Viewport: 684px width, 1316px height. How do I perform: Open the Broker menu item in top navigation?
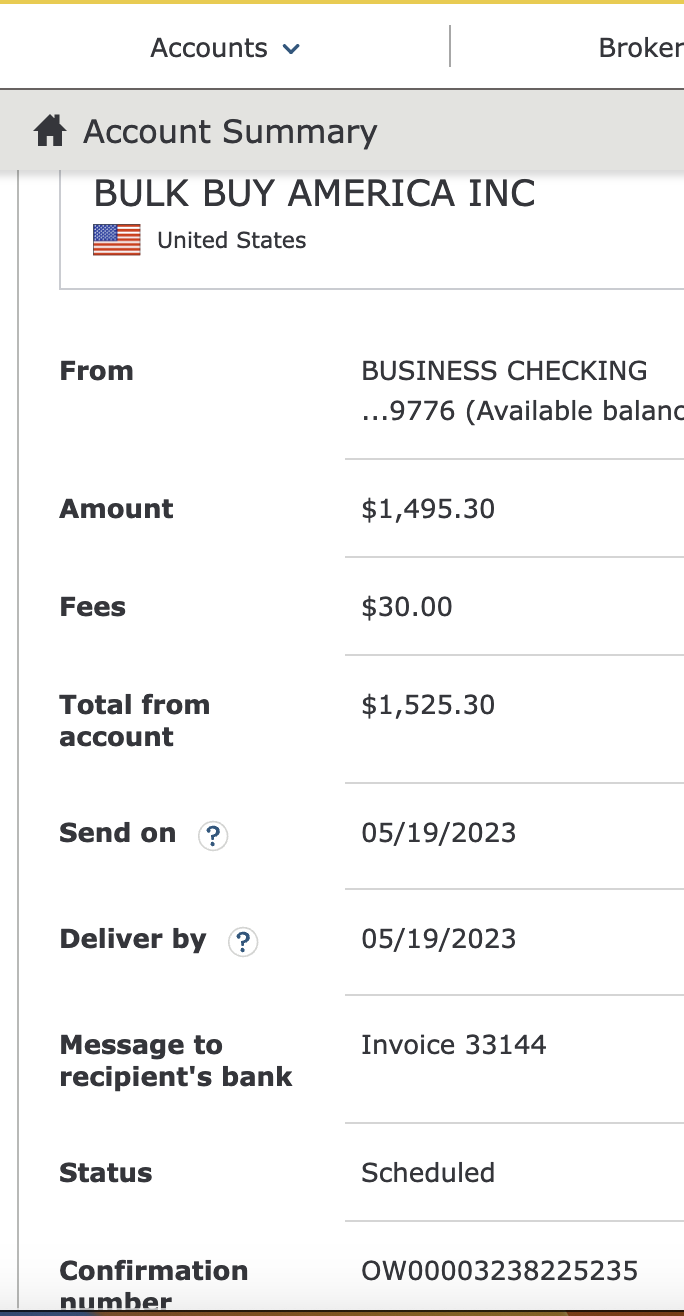(640, 48)
